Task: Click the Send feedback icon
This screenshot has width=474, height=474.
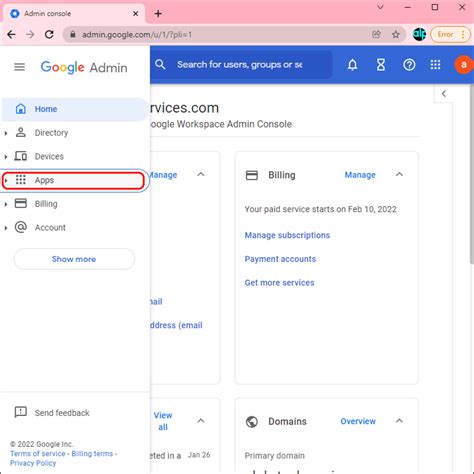Action: tap(21, 412)
